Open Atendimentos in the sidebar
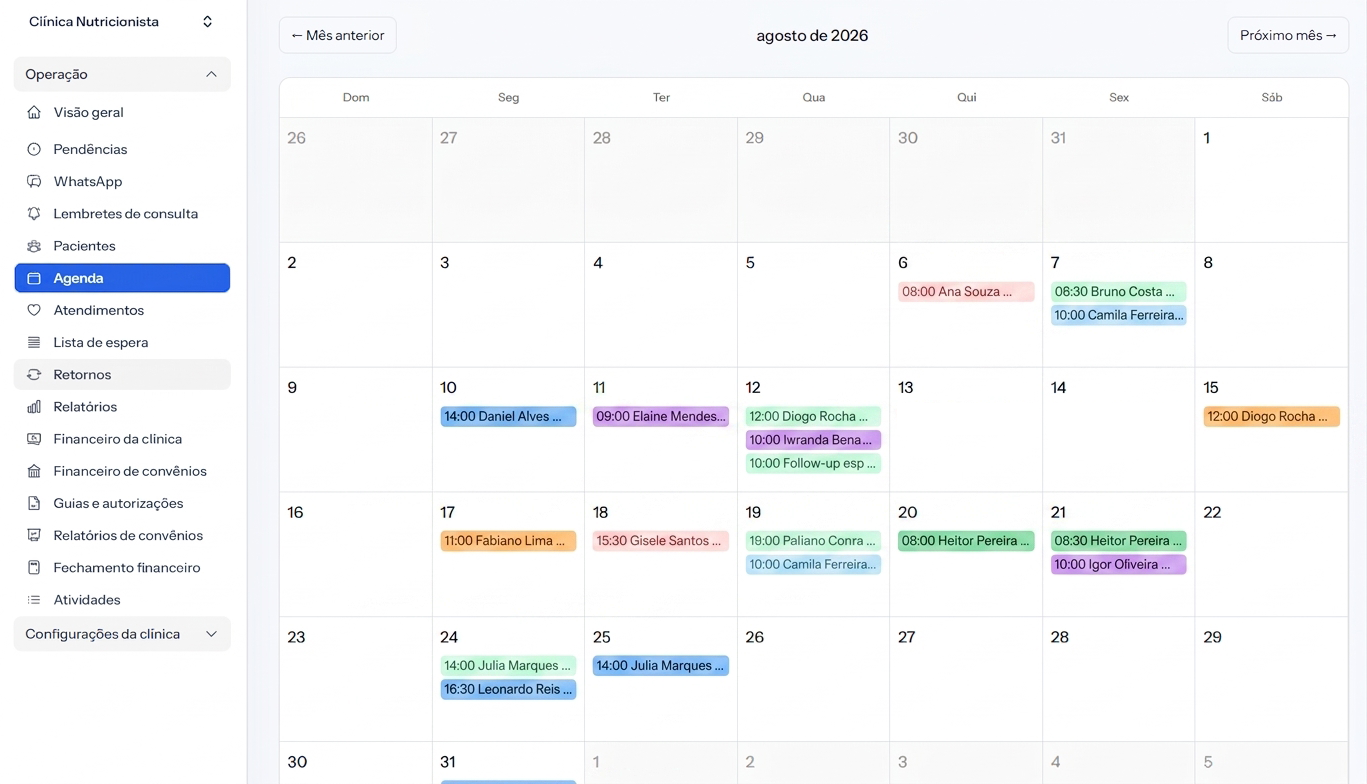 click(122, 310)
